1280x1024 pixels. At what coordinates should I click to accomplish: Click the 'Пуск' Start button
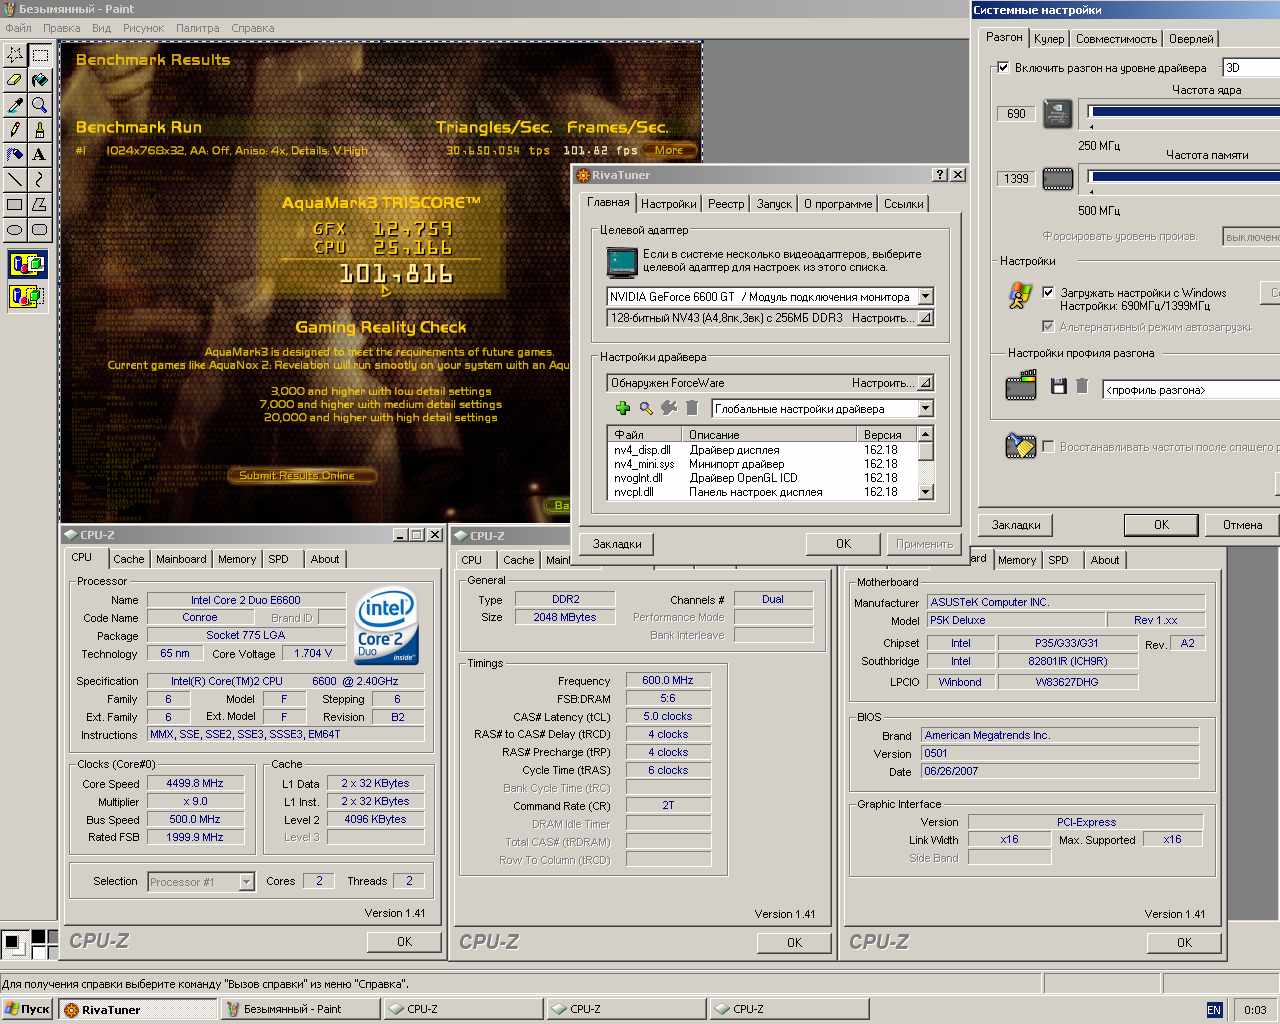tap(28, 1010)
